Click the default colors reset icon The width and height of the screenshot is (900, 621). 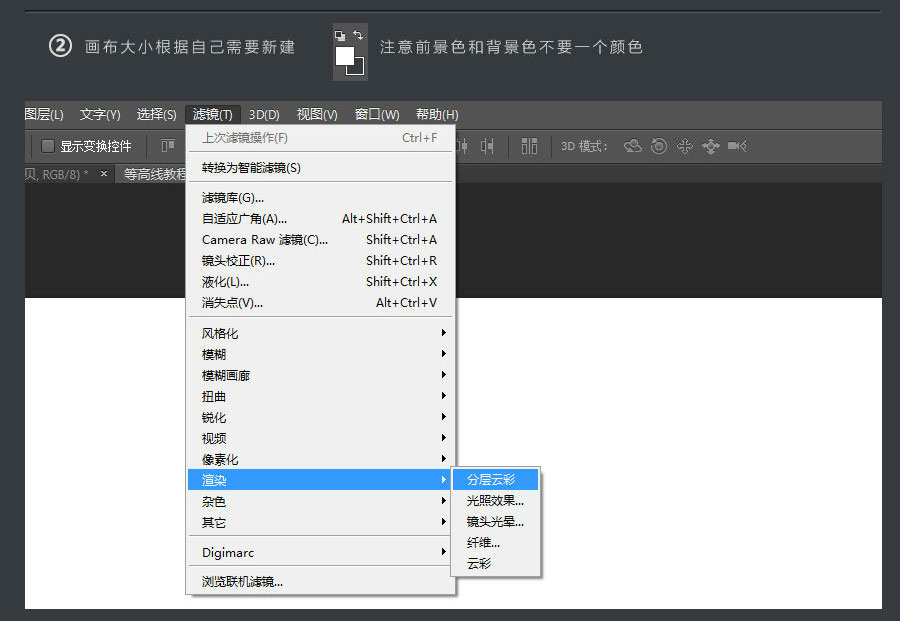(340, 36)
